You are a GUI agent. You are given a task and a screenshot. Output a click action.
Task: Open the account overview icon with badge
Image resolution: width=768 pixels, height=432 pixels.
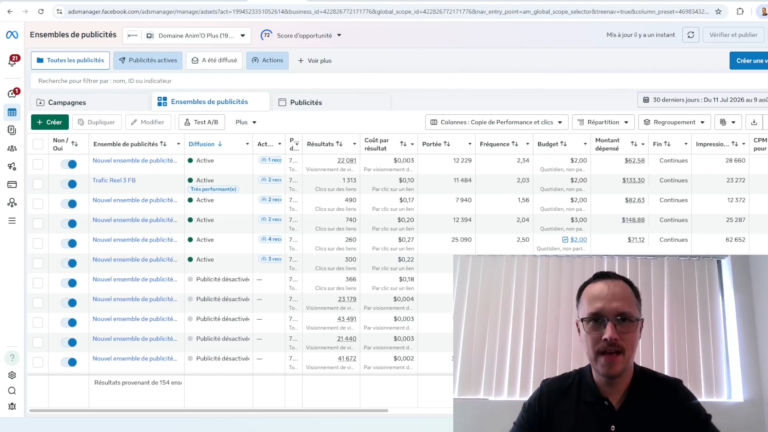point(12,93)
